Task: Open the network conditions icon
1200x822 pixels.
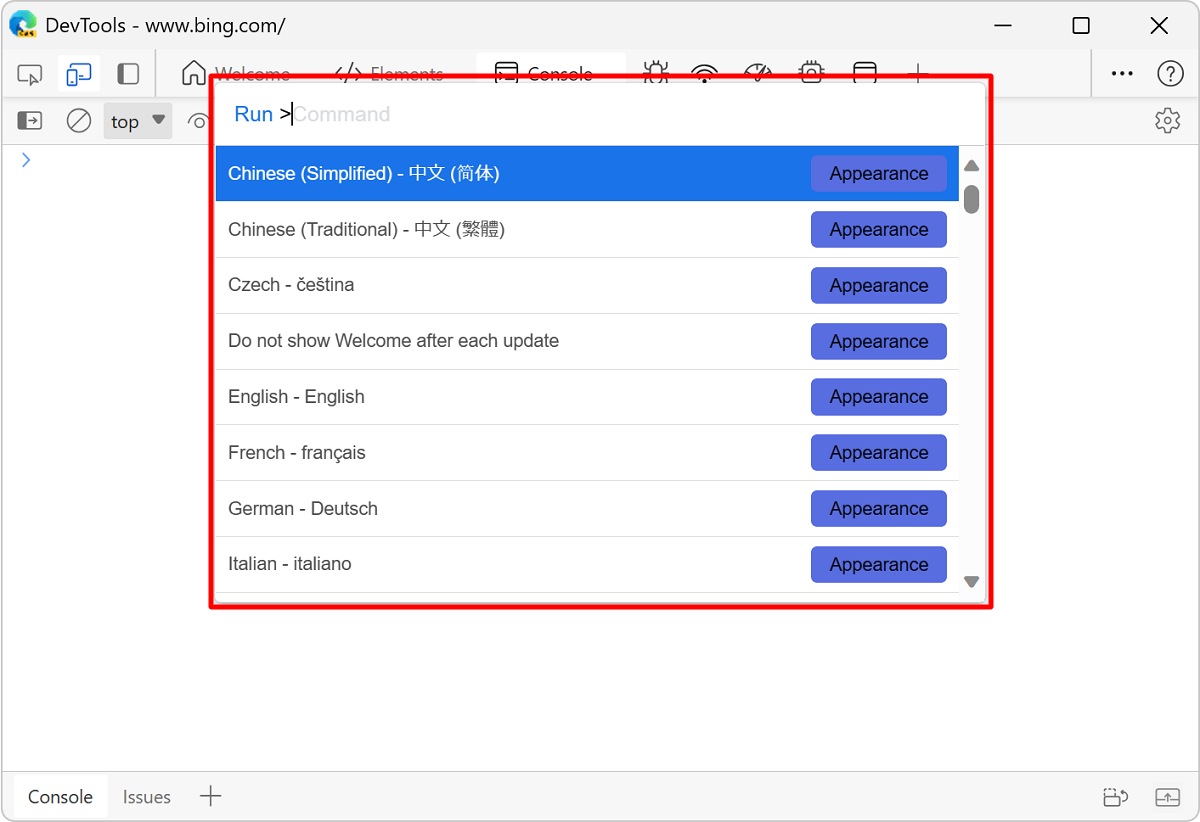Action: (704, 73)
